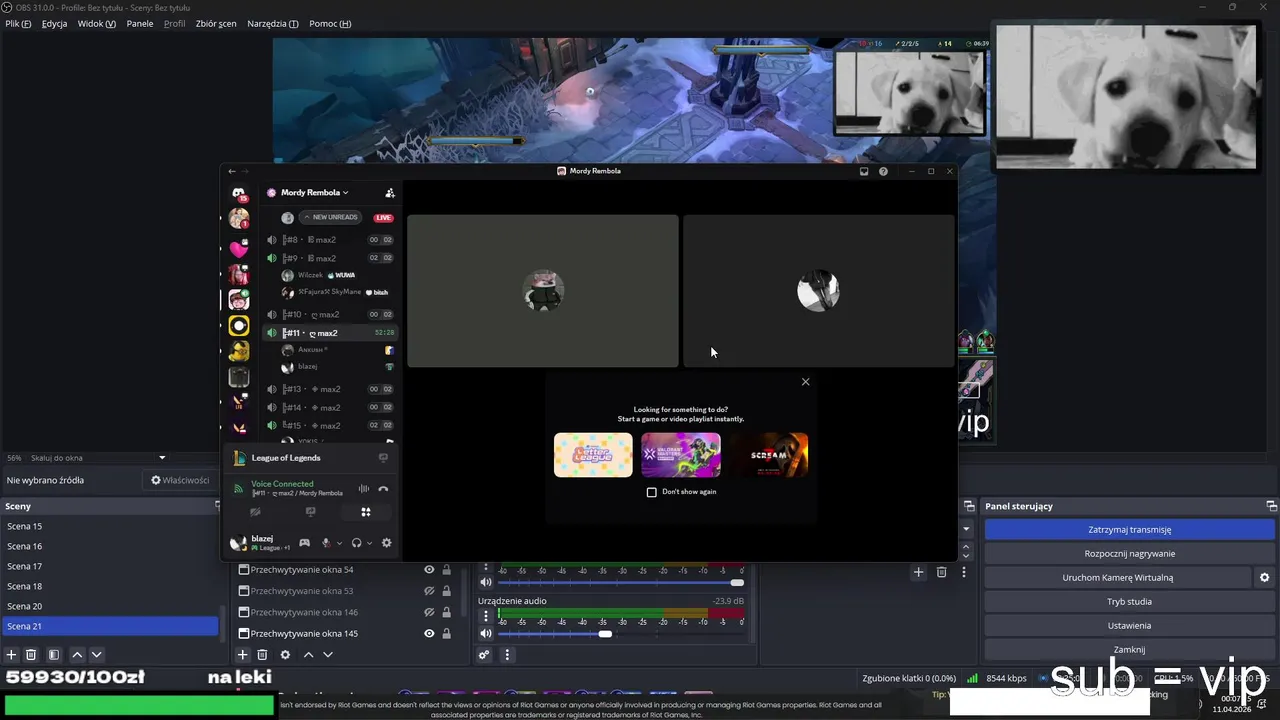
Task: Open scene transition type dropdown arrow
Action: pos(966,528)
